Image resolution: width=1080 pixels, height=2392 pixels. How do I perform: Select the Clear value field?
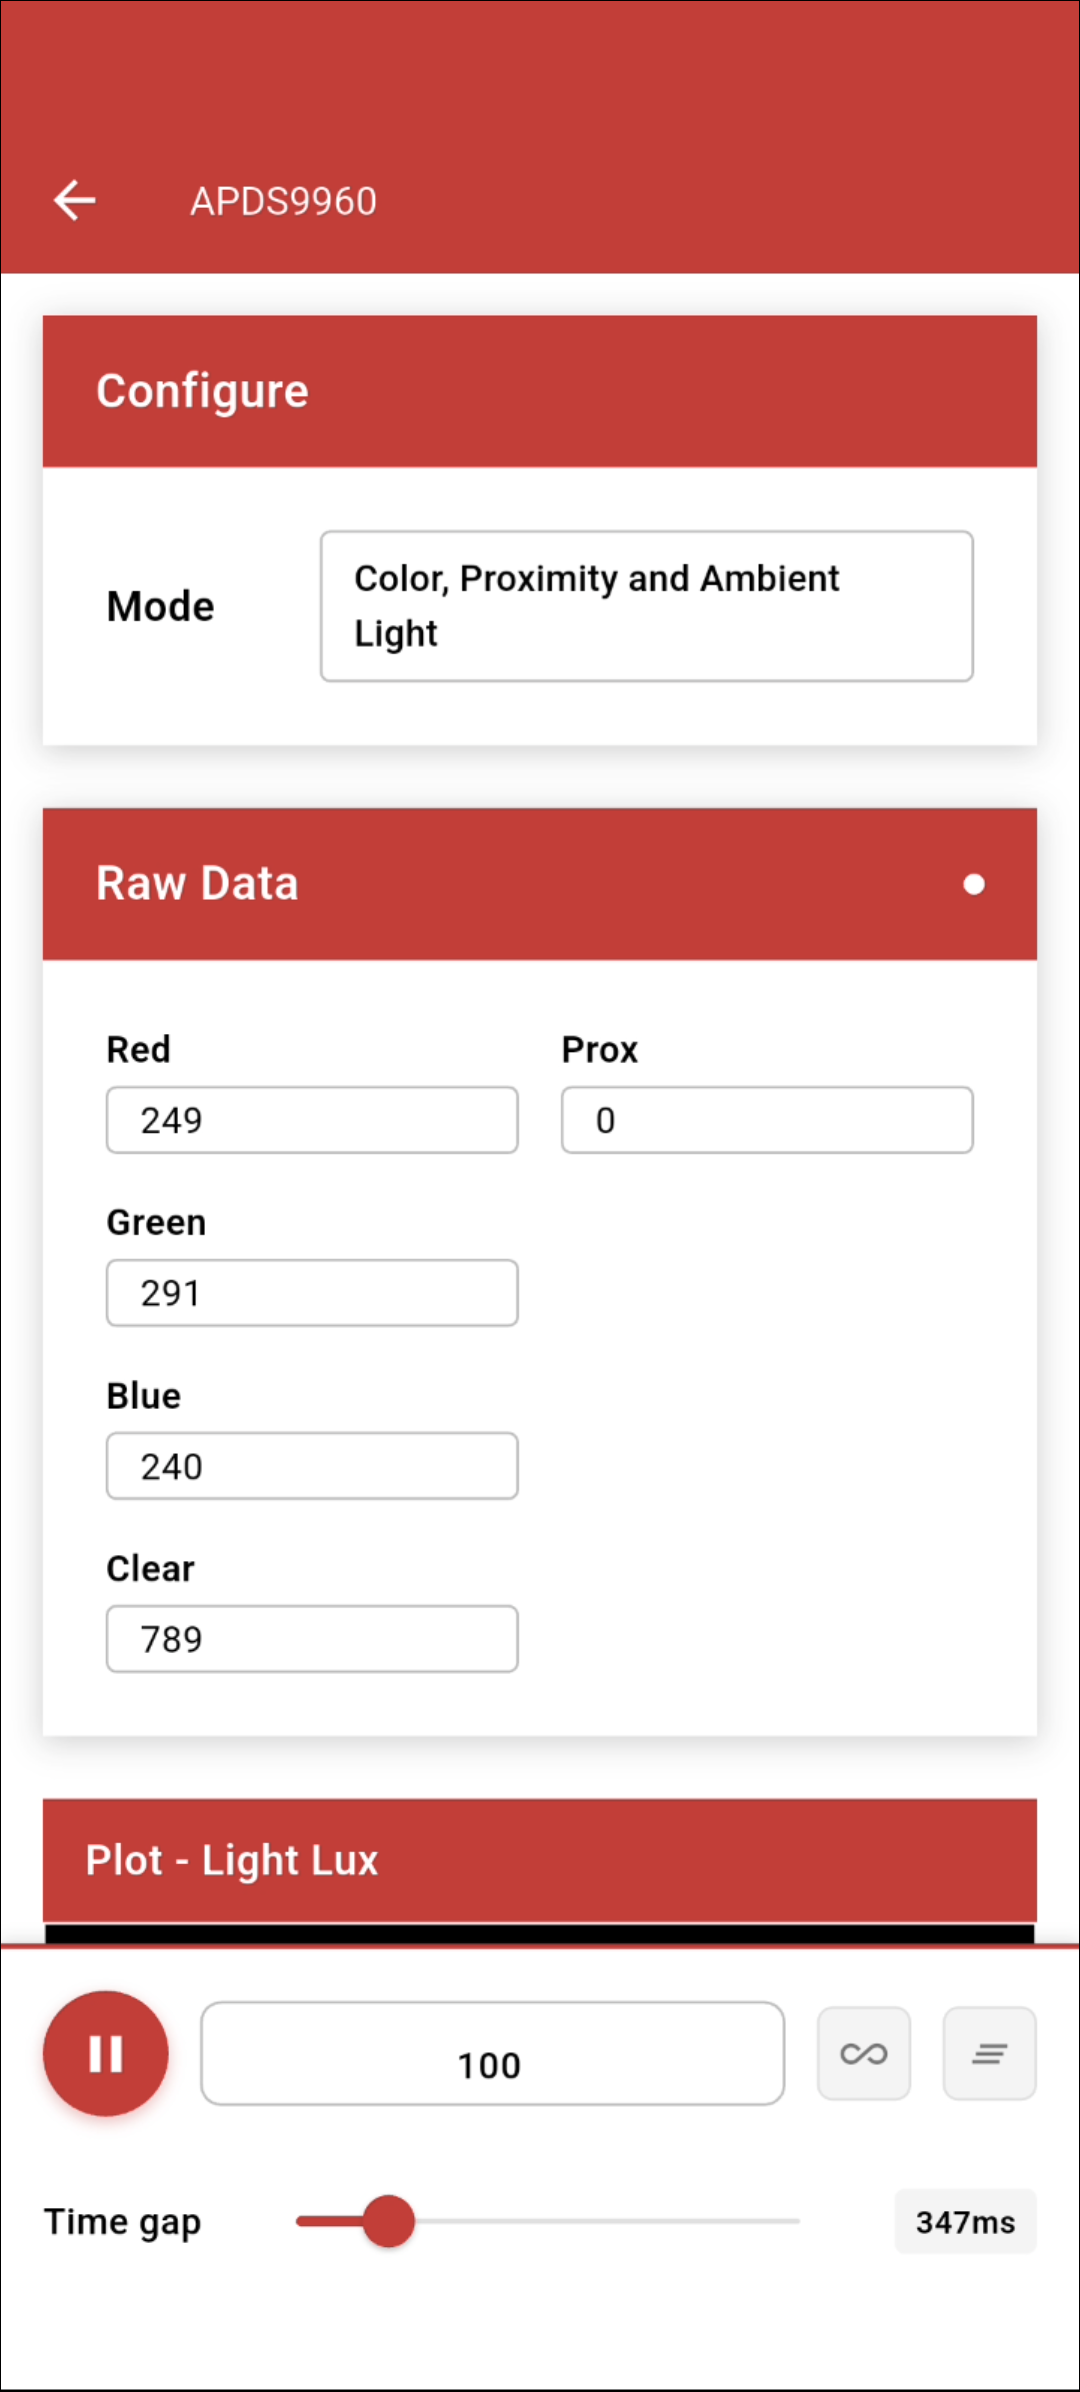pyautogui.click(x=312, y=1639)
